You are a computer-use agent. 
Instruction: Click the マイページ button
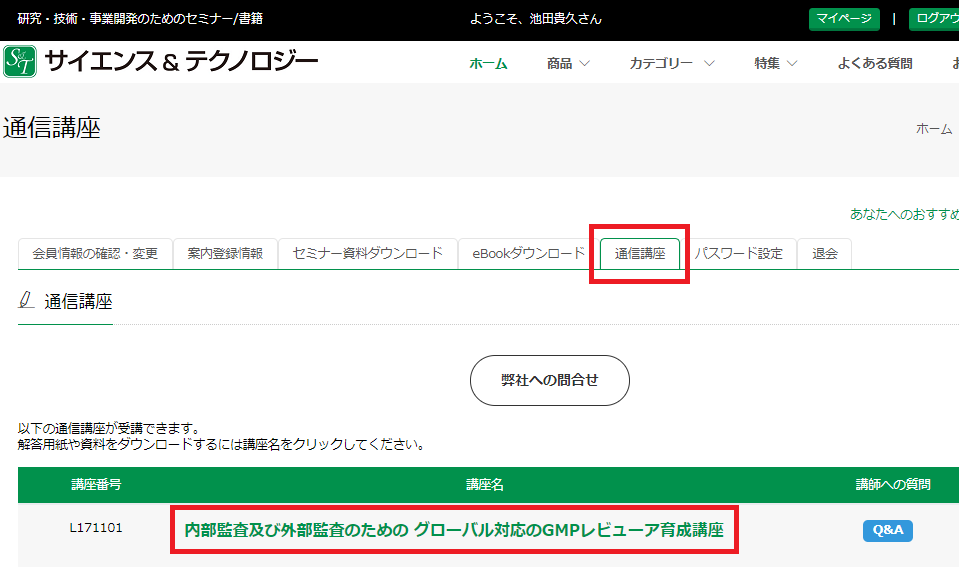coord(844,19)
